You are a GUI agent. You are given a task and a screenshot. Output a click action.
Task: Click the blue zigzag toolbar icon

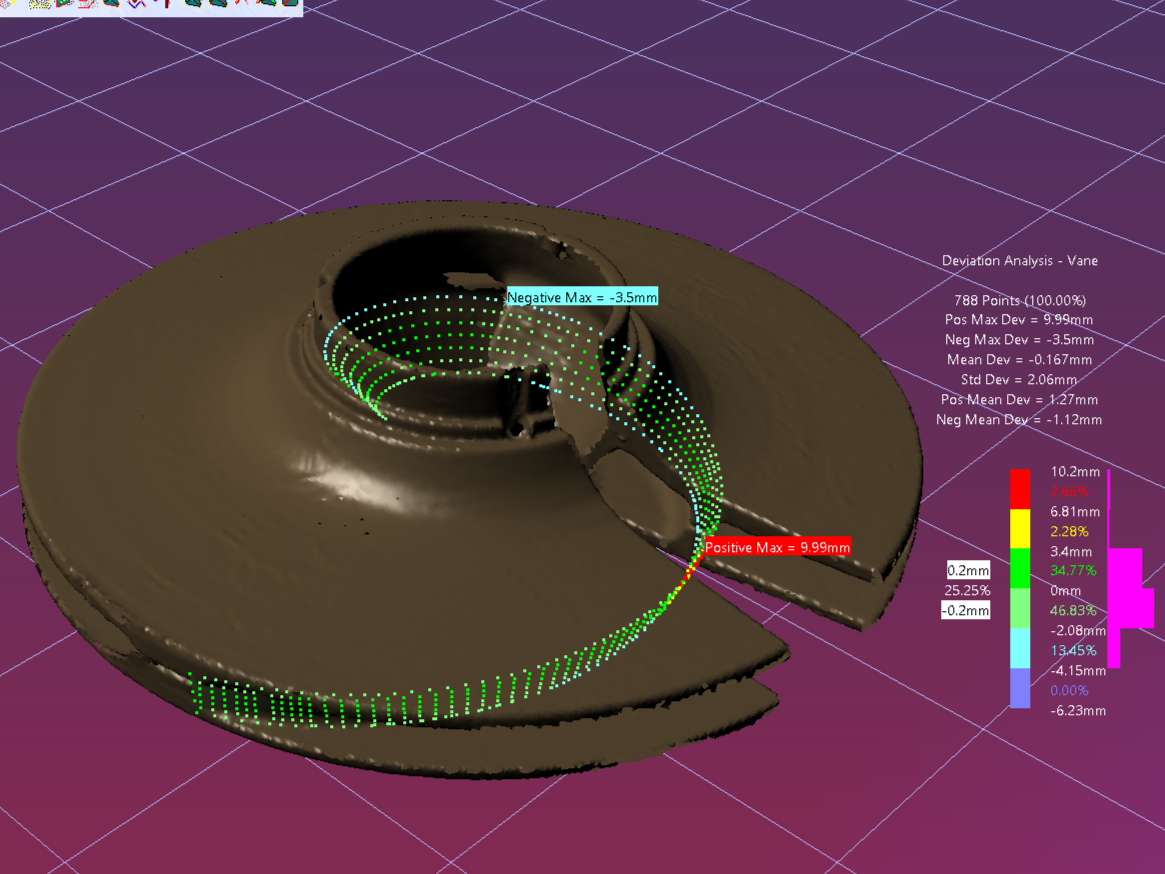click(136, 4)
